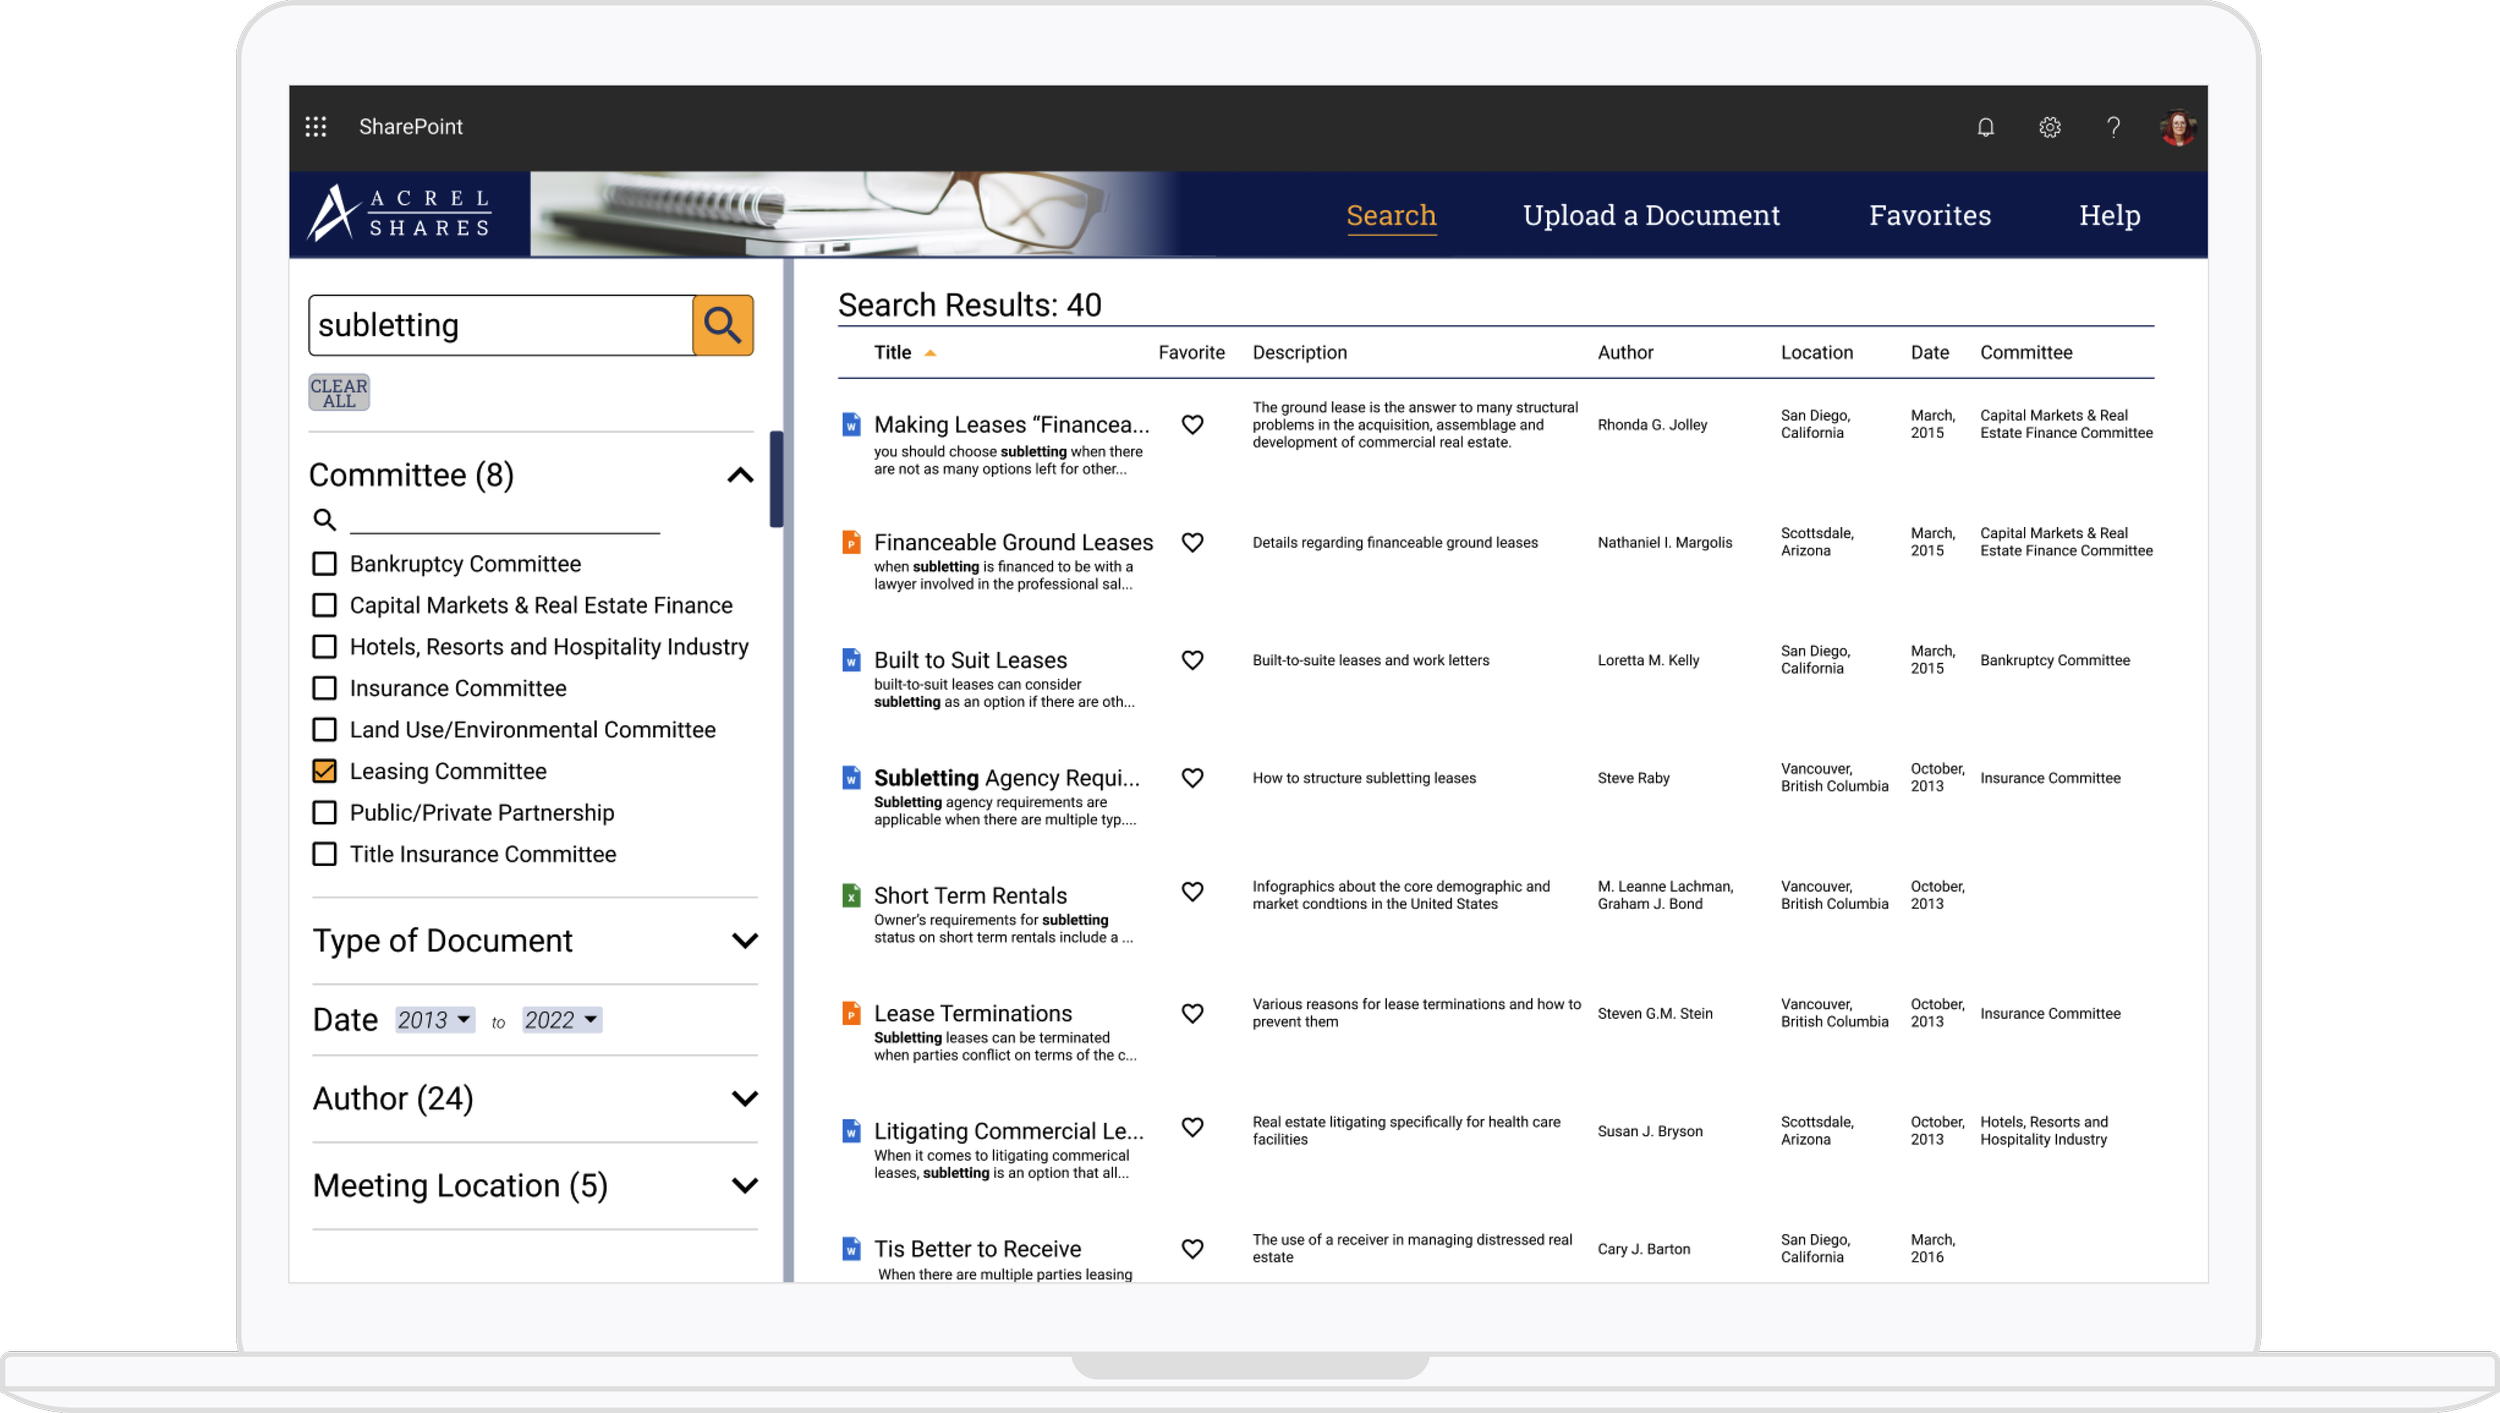Click the orange search magnifier button
Viewport: 2500px width, 1413px height.
point(722,325)
